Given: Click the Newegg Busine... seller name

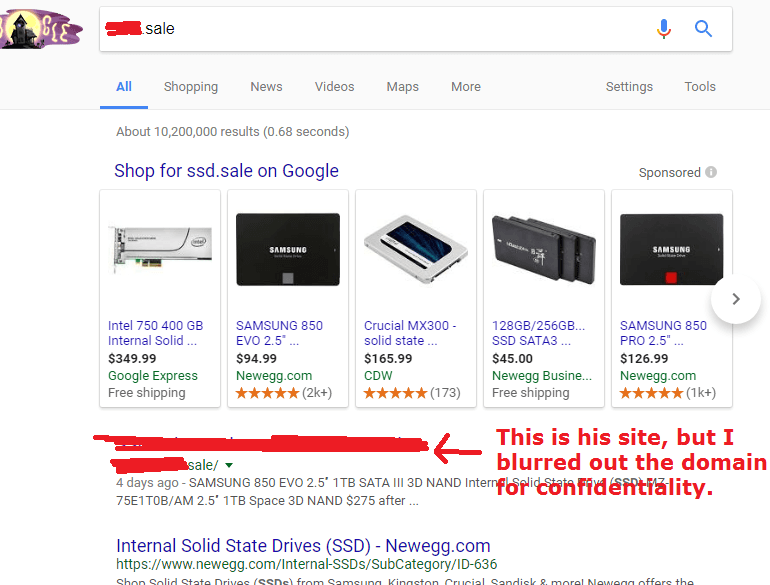Looking at the screenshot, I should (x=542, y=376).
